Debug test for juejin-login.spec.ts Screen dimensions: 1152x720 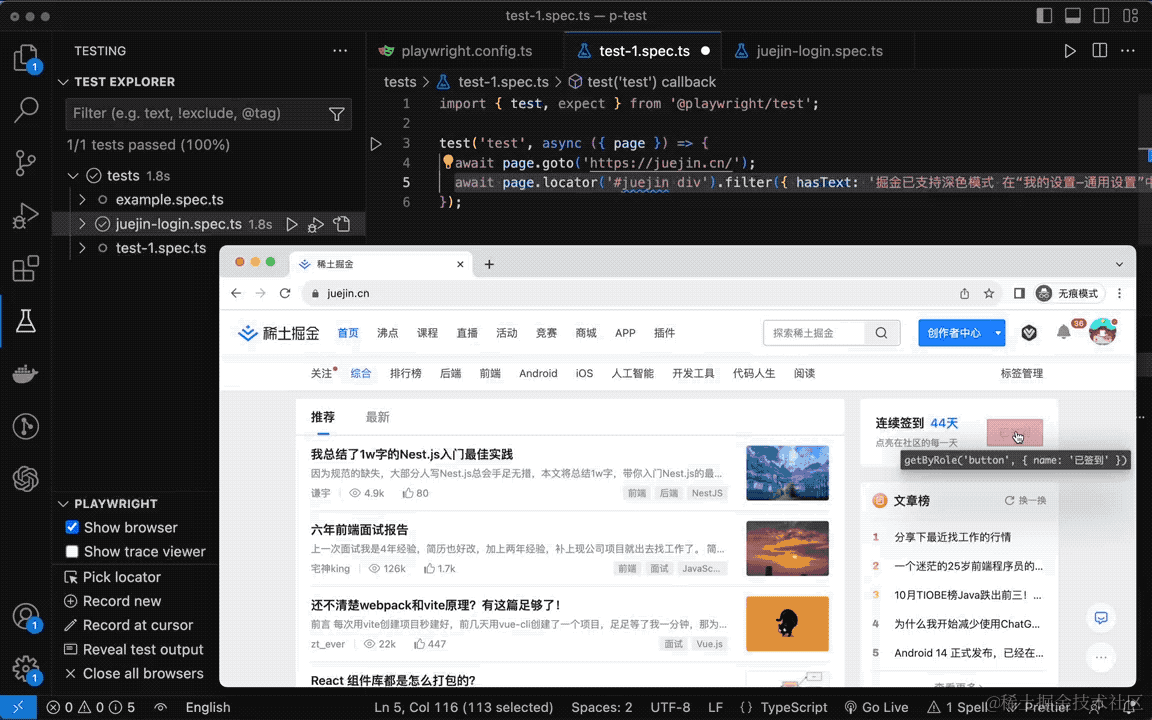(316, 224)
